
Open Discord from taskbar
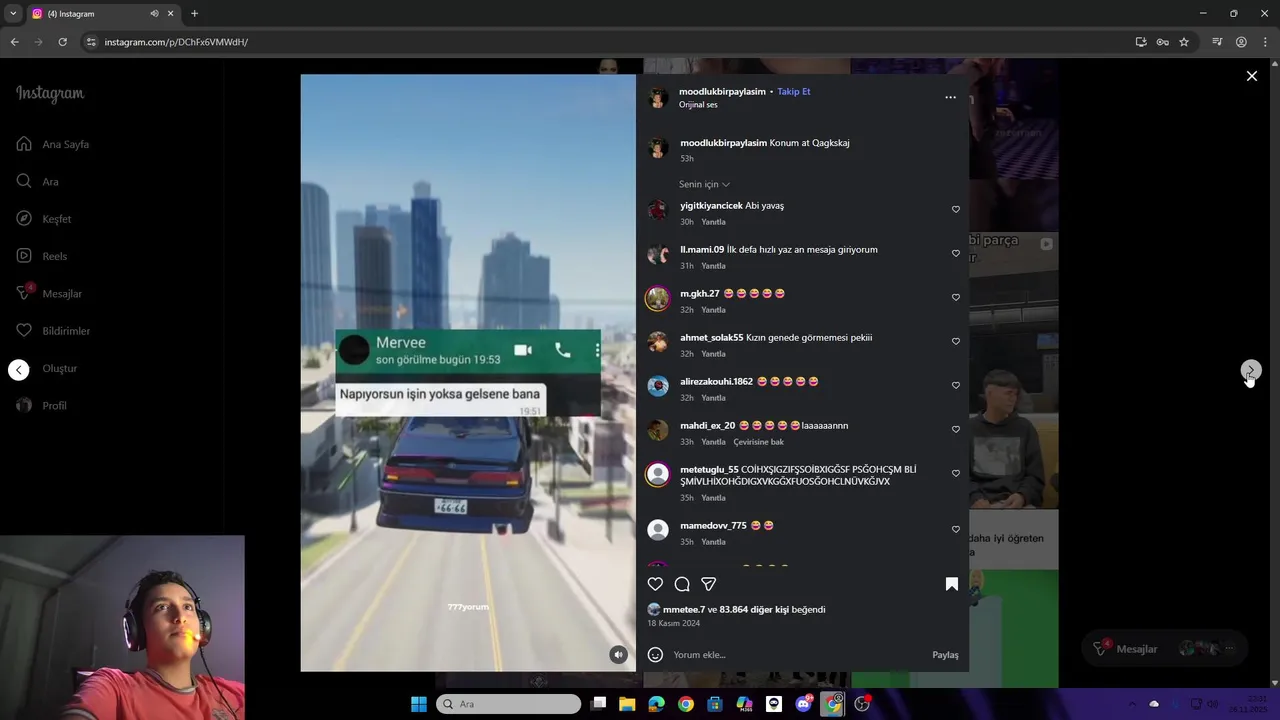(803, 704)
